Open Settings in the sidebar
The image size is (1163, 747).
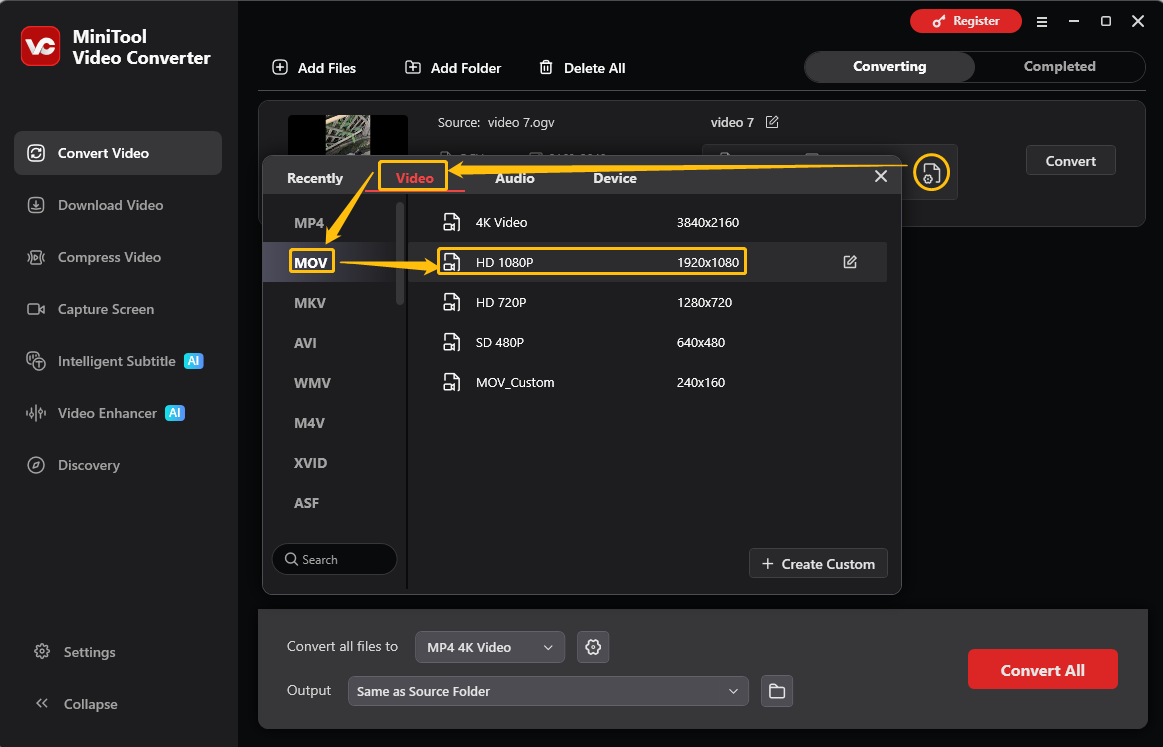[75, 651]
